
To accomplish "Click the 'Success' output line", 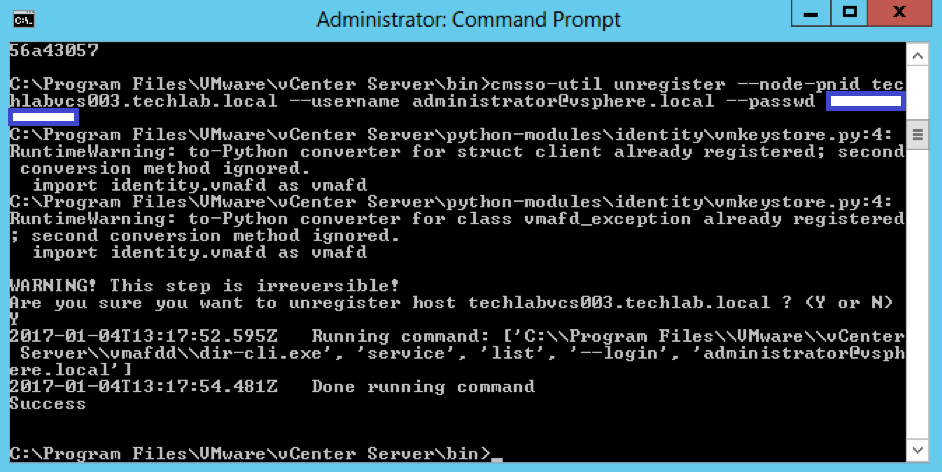I will coord(47,404).
